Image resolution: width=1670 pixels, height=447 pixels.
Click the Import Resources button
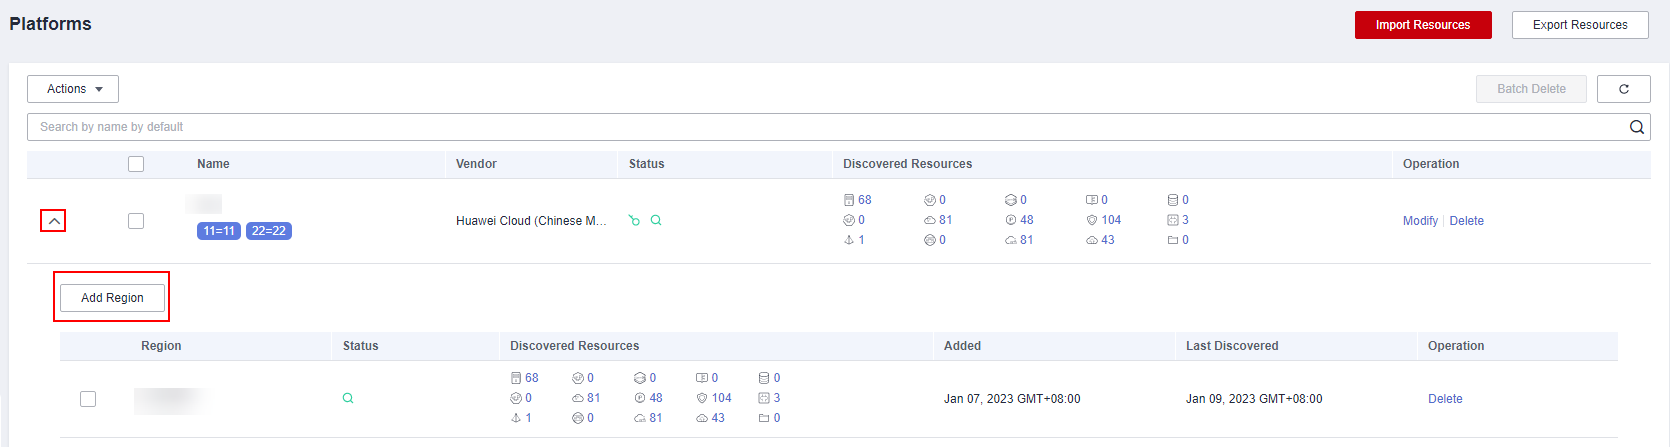click(1422, 25)
